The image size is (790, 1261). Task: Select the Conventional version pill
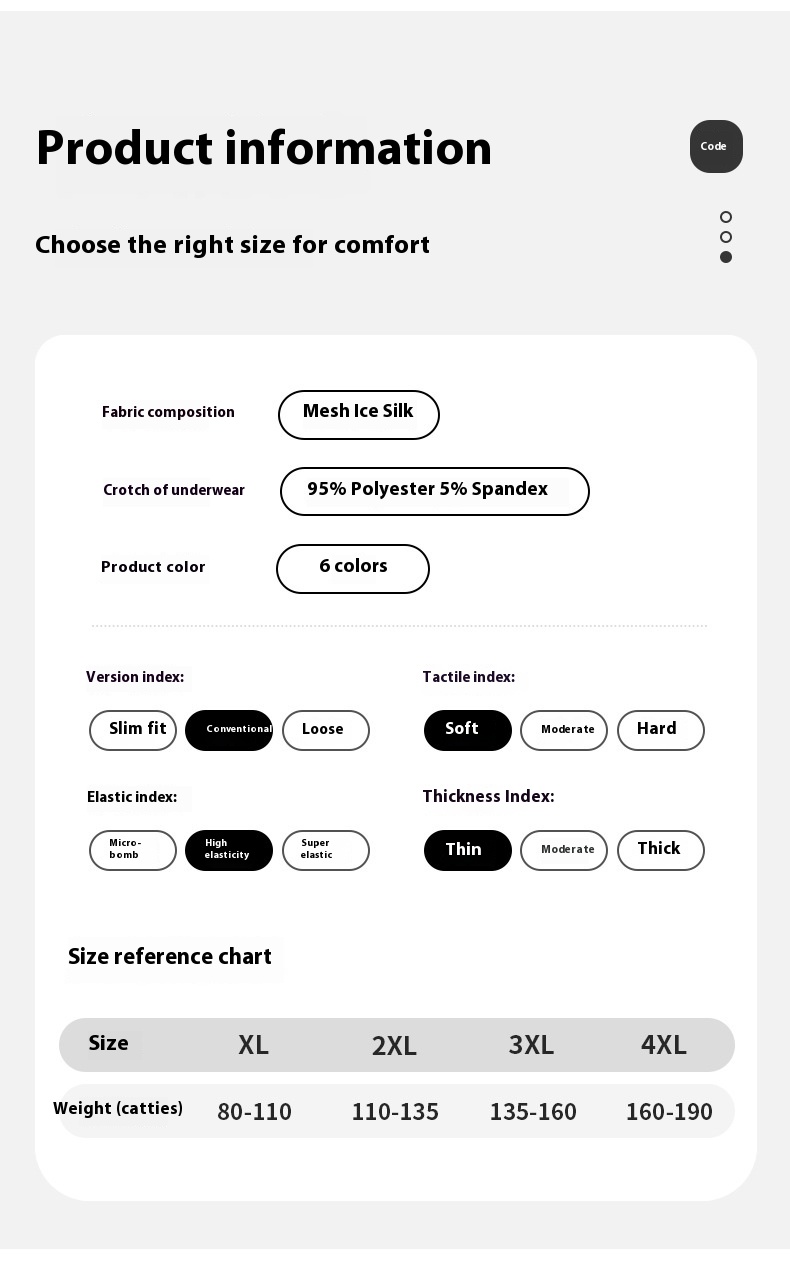pyautogui.click(x=229, y=730)
